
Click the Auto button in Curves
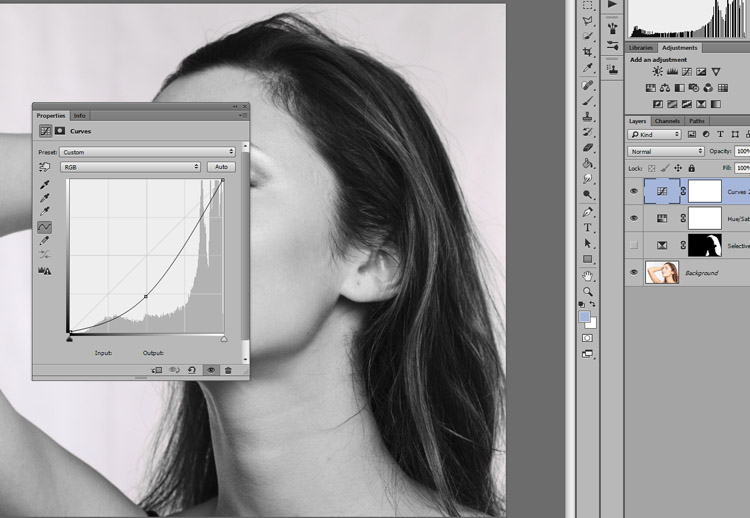coord(221,167)
